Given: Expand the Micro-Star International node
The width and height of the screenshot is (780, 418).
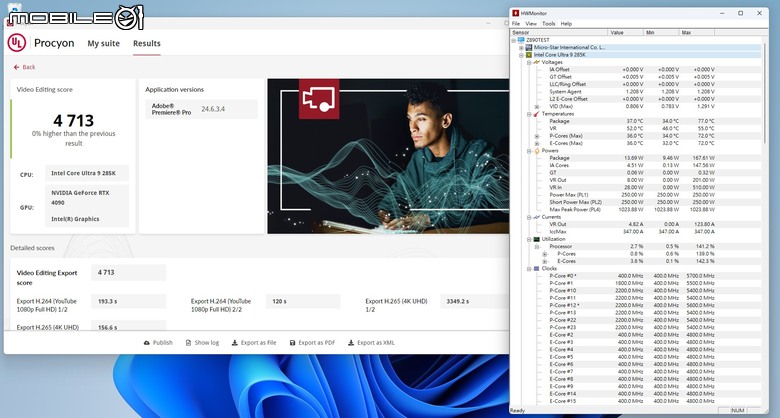Looking at the screenshot, I should tap(521, 48).
